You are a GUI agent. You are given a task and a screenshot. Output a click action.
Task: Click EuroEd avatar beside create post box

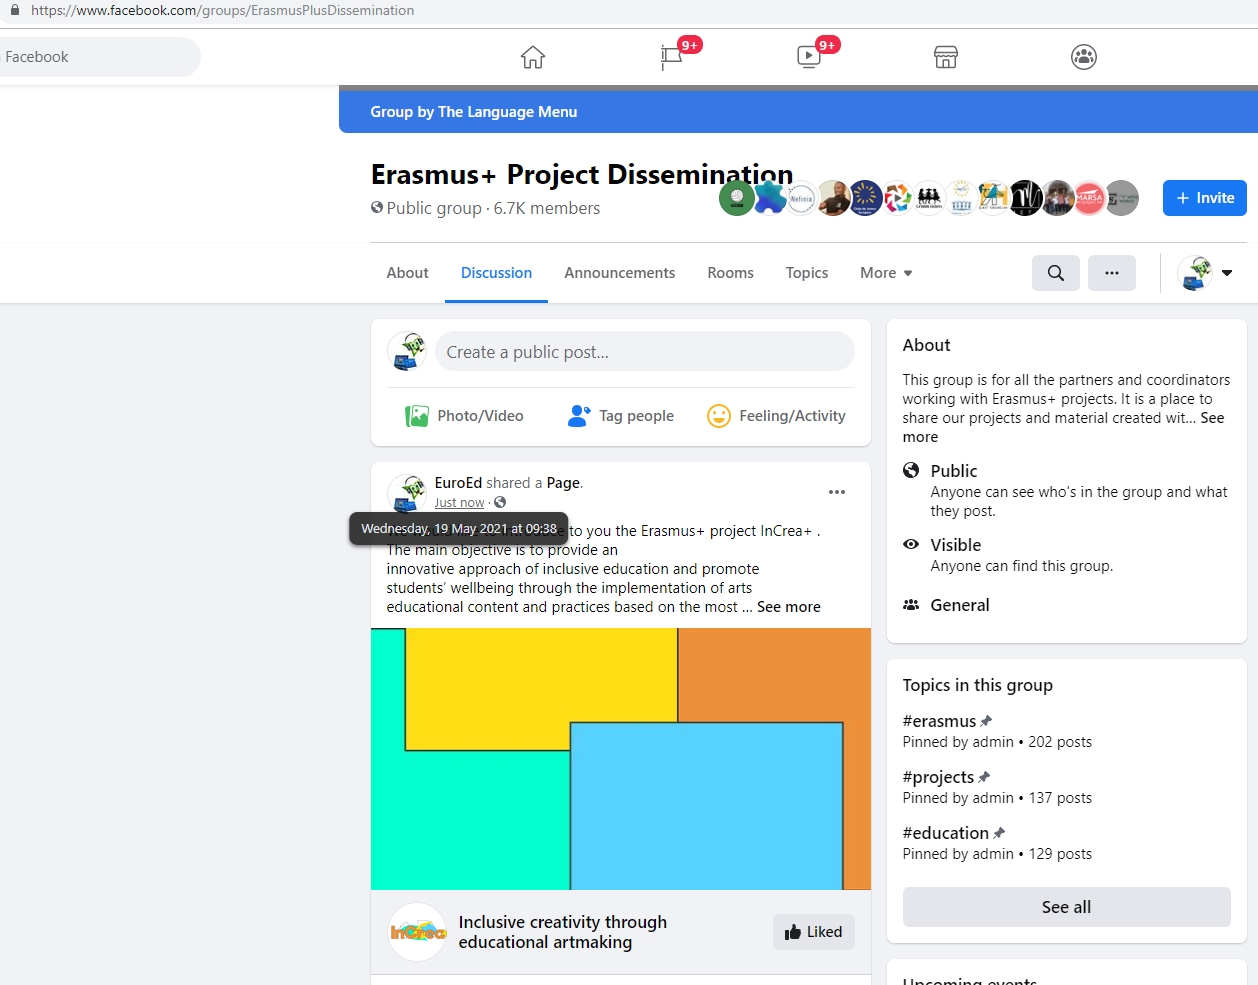[x=408, y=352]
